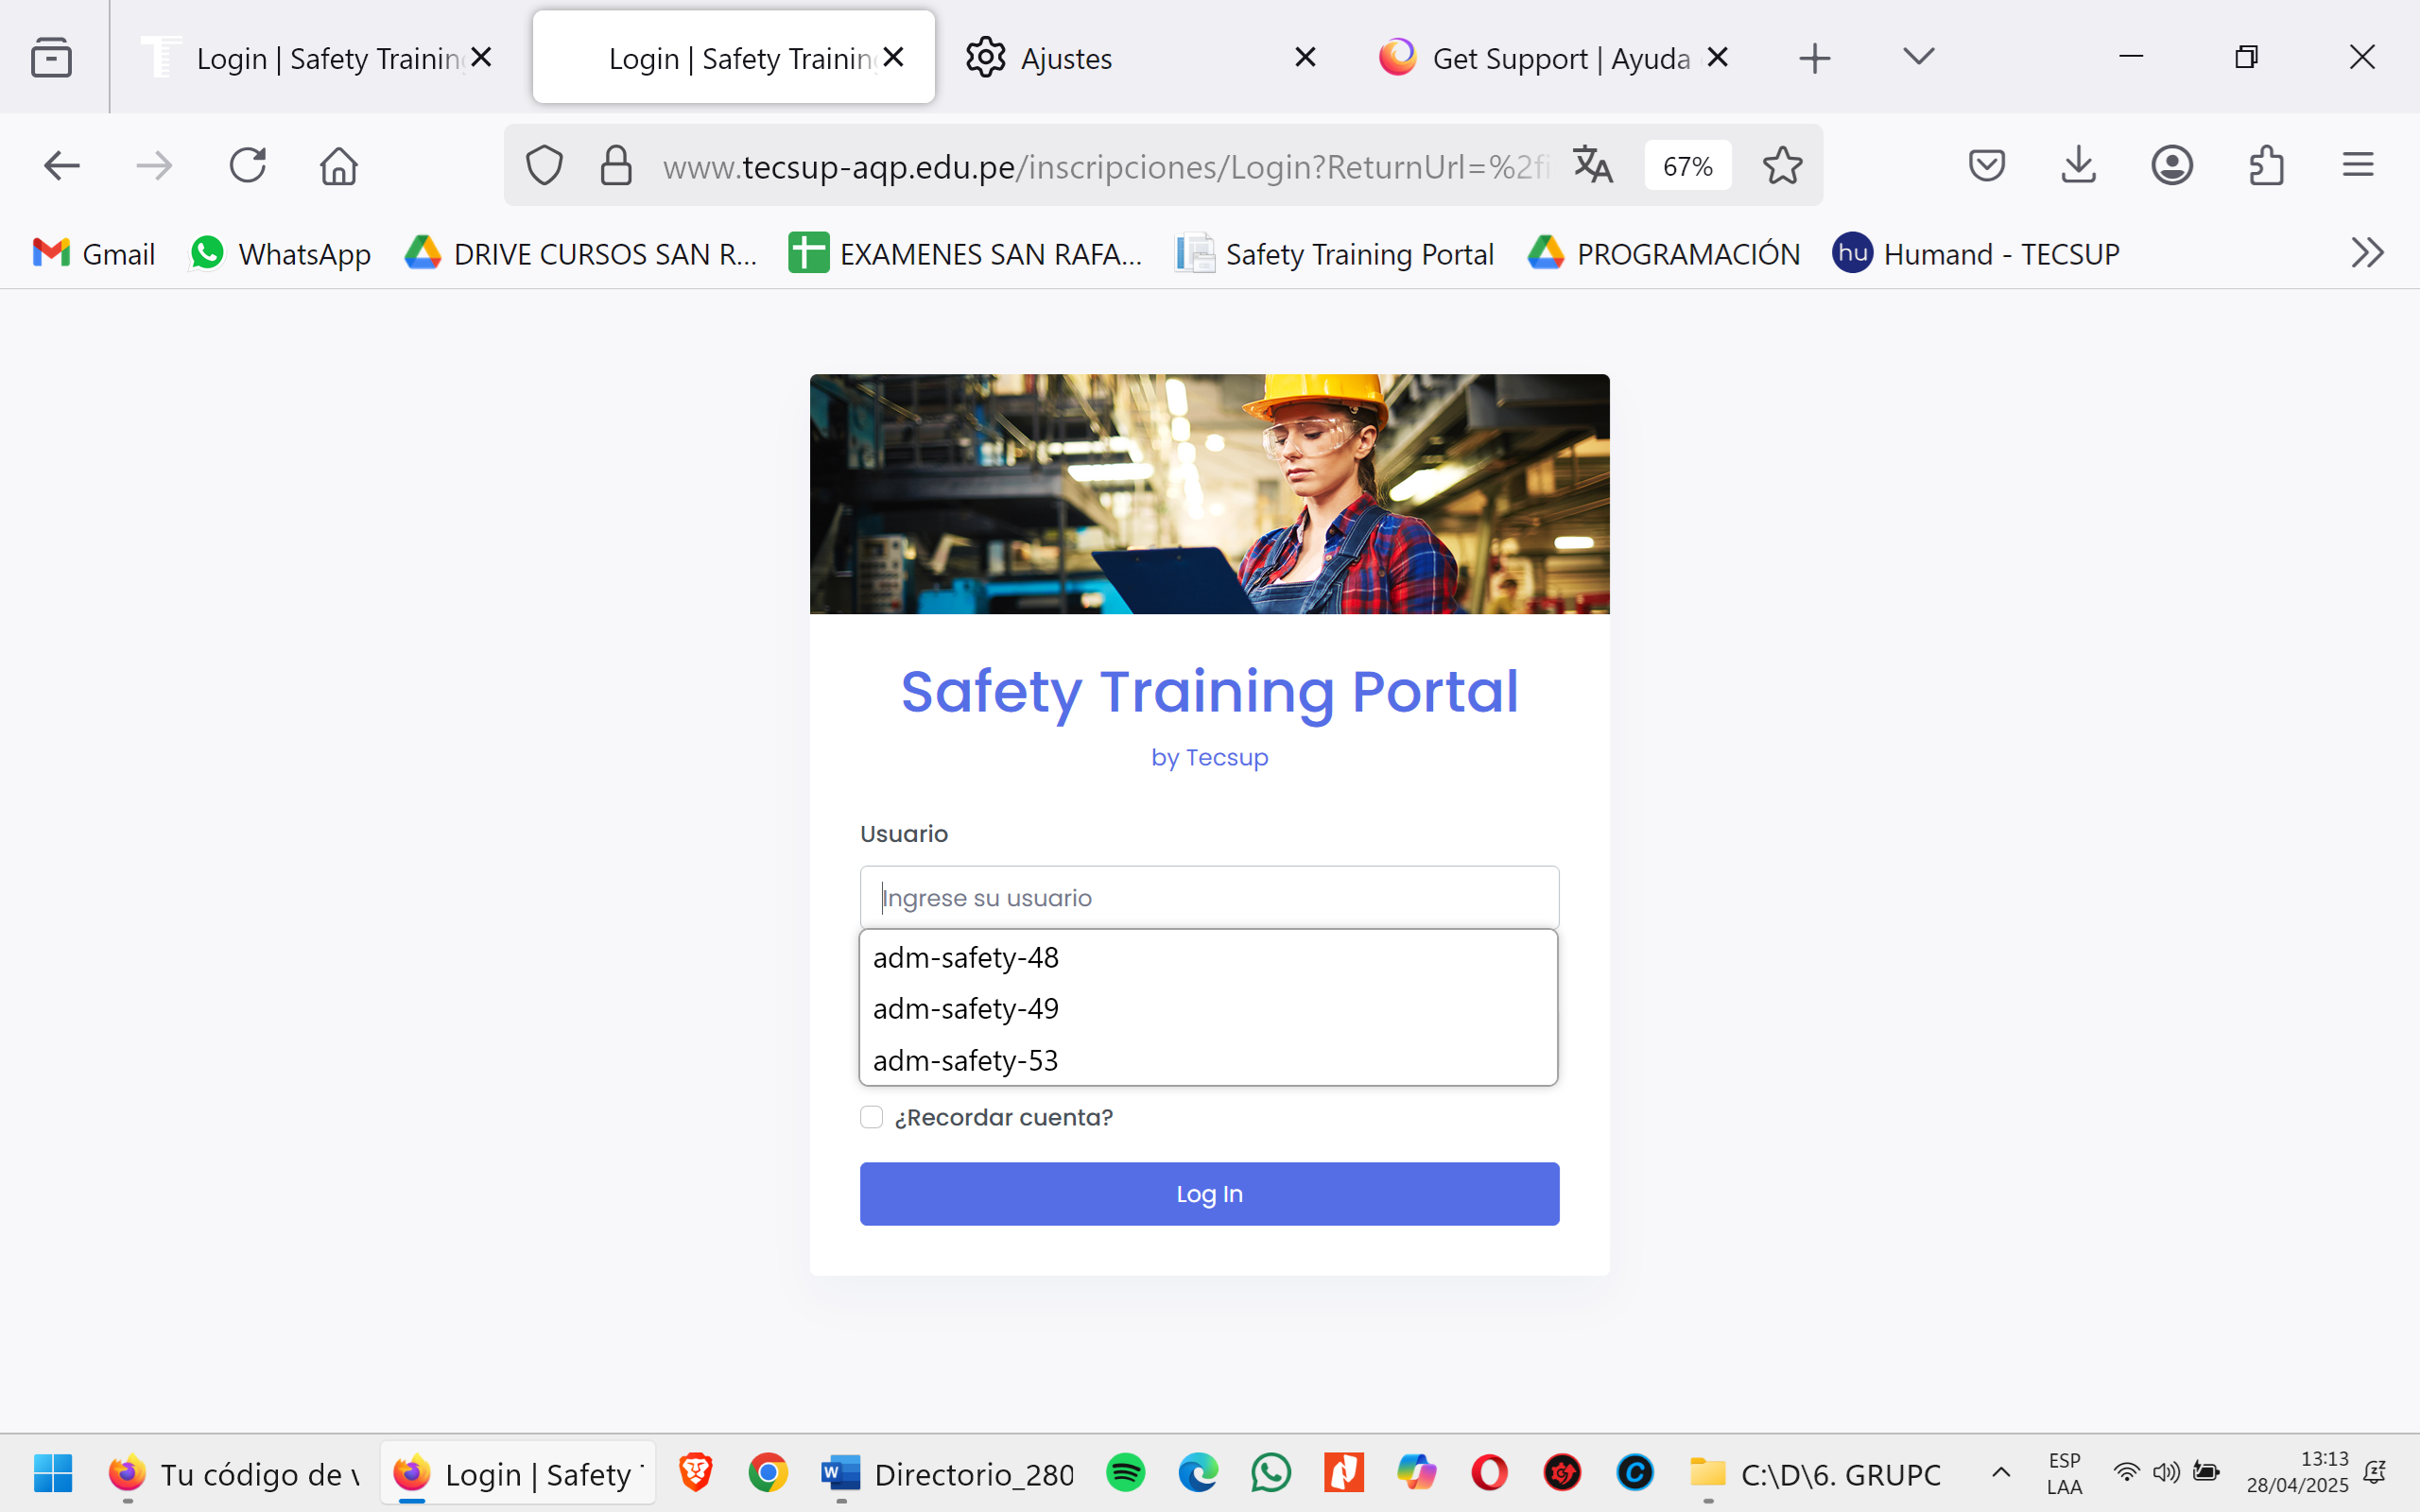Open volume control in tray
The width and height of the screenshot is (2420, 1512).
(2166, 1472)
